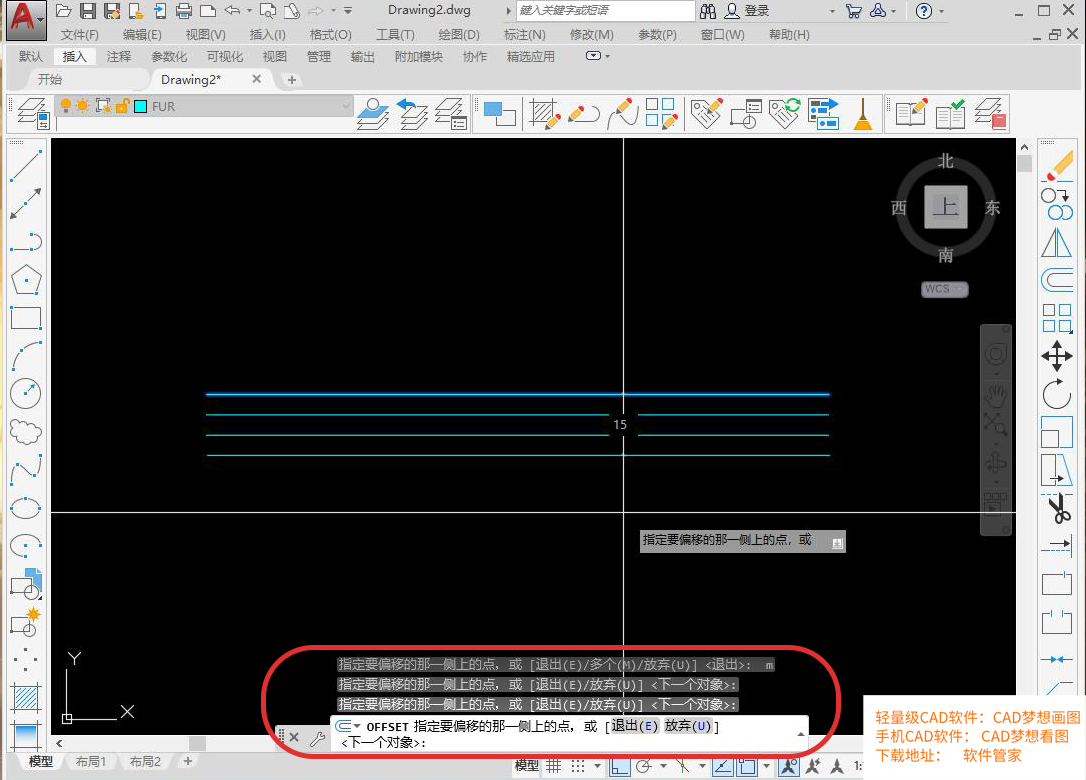1086x780 pixels.
Task: Open the Layer States Manager icon
Action: 452,114
